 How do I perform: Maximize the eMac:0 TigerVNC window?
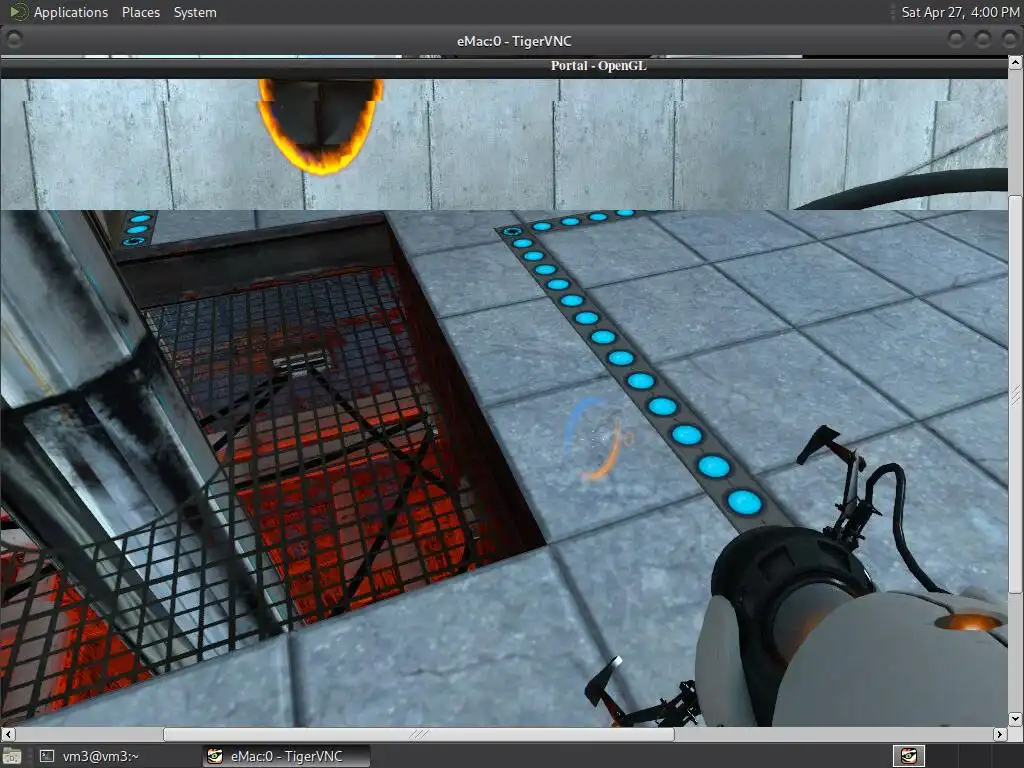click(983, 40)
